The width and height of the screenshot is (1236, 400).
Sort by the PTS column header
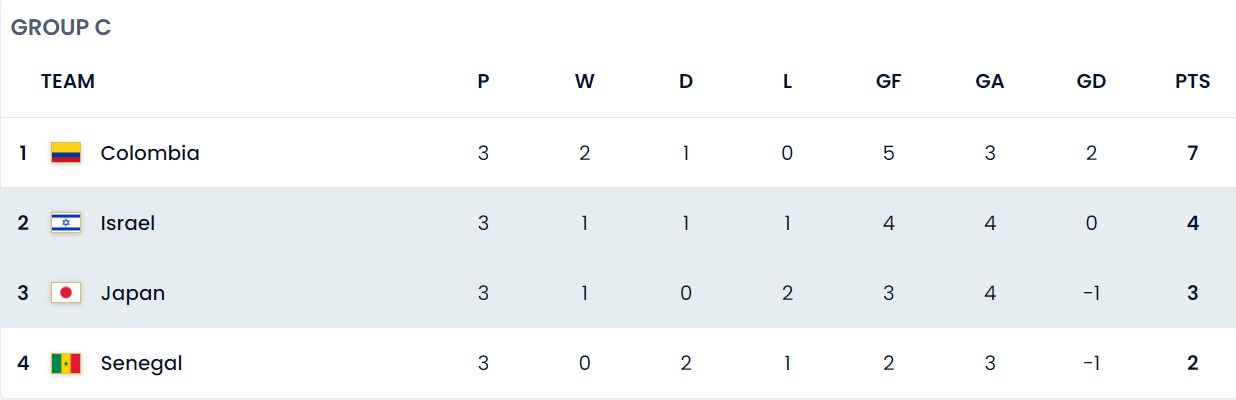(x=1193, y=82)
